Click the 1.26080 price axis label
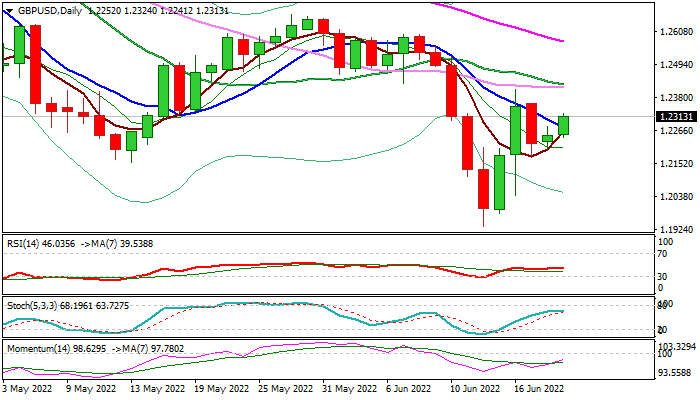 pyautogui.click(x=677, y=32)
